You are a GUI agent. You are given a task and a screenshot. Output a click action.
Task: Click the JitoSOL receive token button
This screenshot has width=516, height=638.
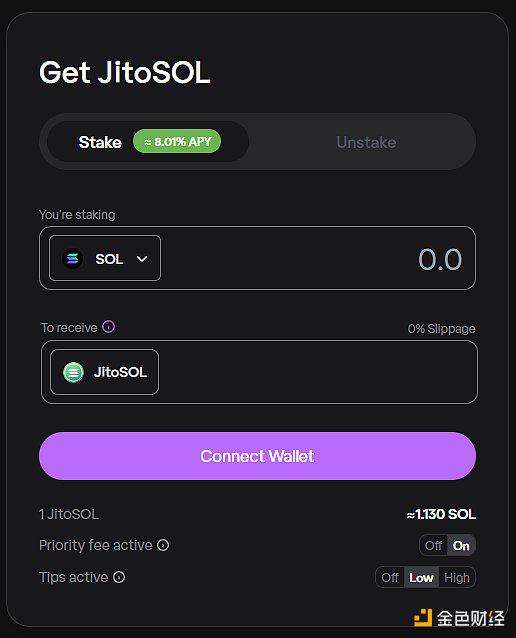(x=105, y=372)
